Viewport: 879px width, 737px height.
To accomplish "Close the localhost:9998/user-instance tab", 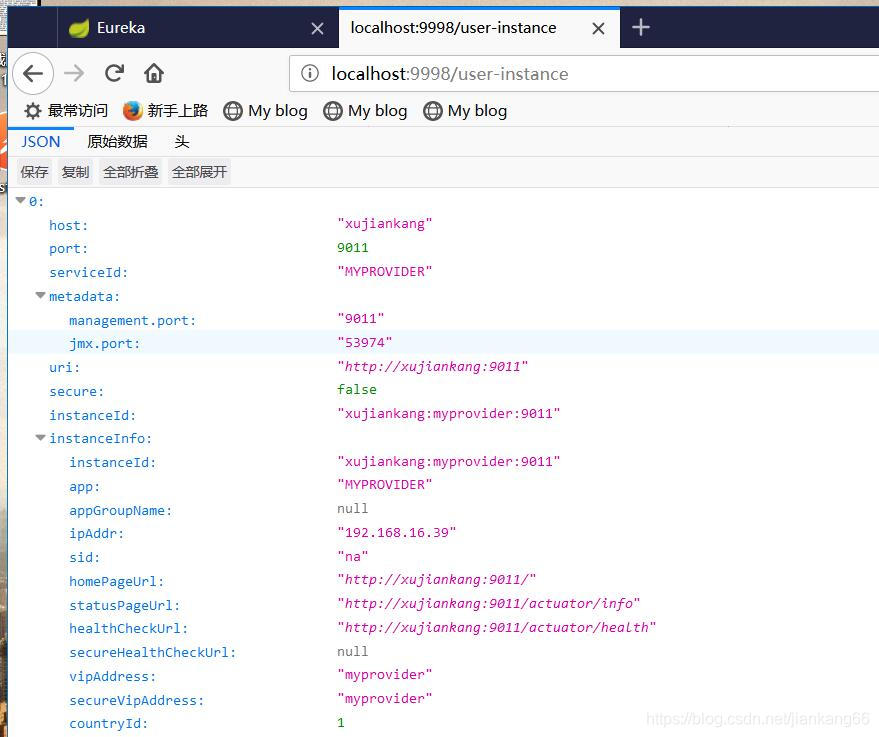I will [598, 28].
